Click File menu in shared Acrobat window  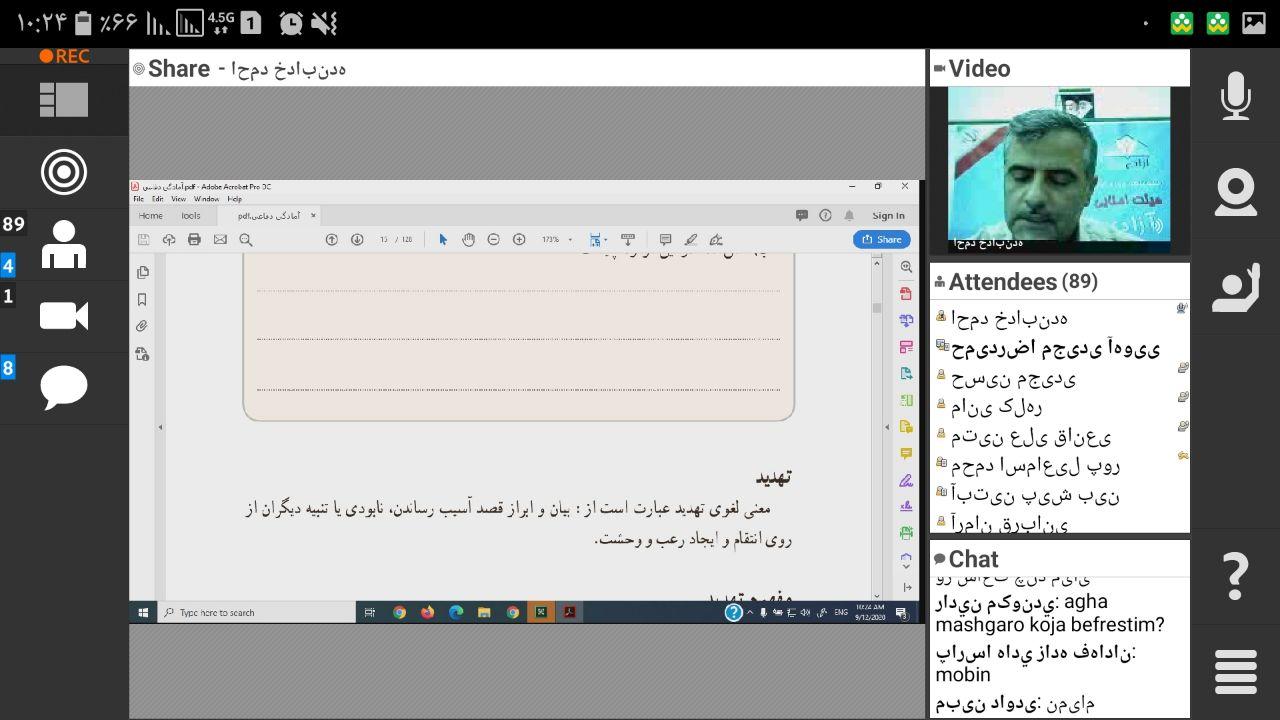click(x=139, y=199)
